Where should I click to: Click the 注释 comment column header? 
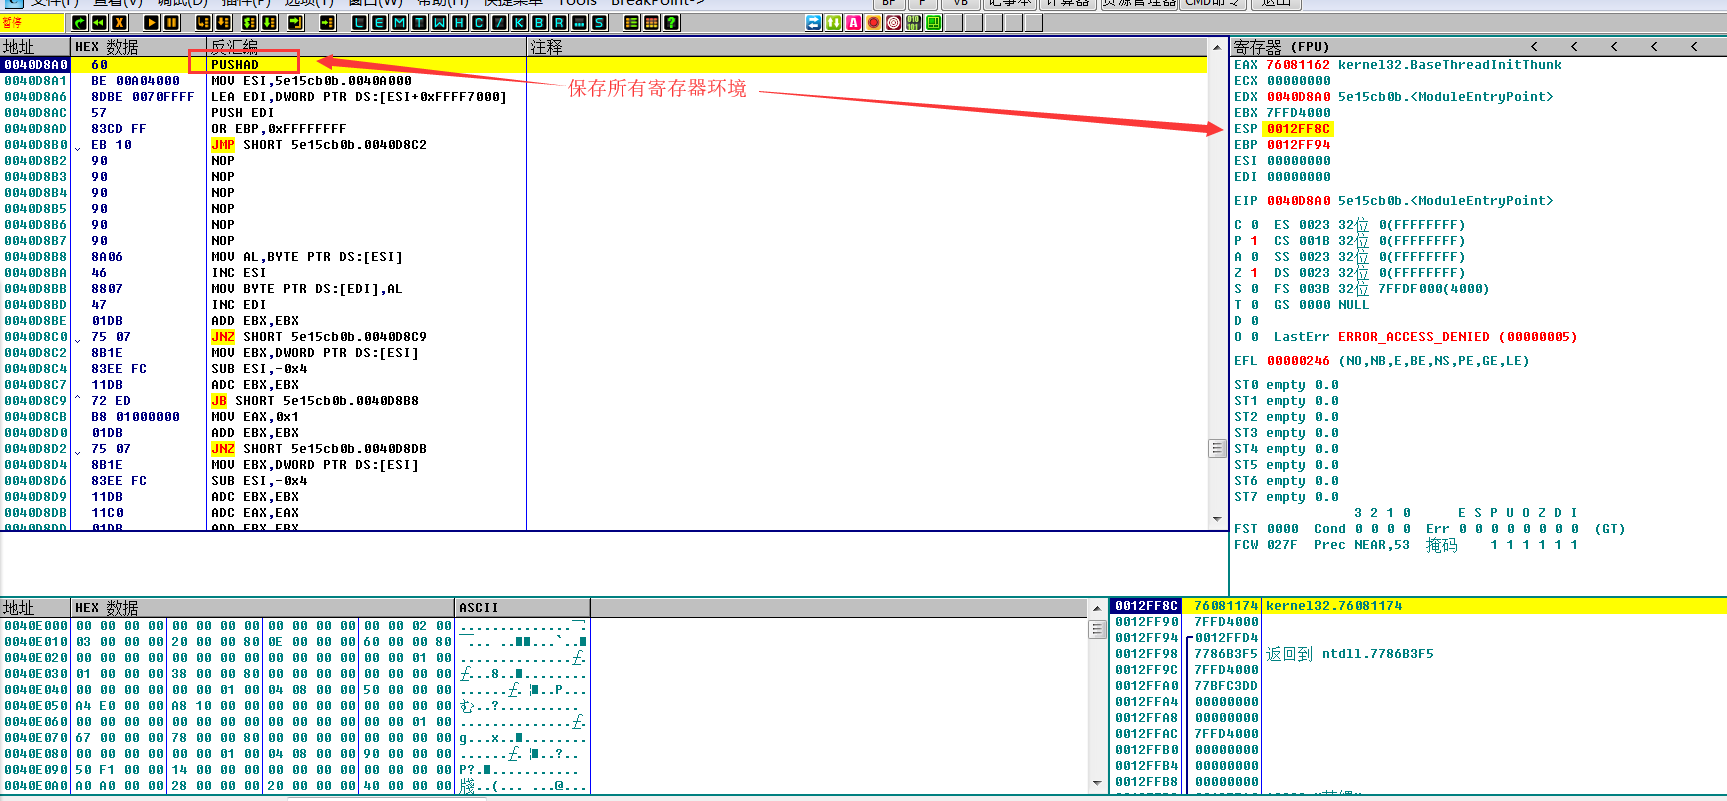click(867, 47)
